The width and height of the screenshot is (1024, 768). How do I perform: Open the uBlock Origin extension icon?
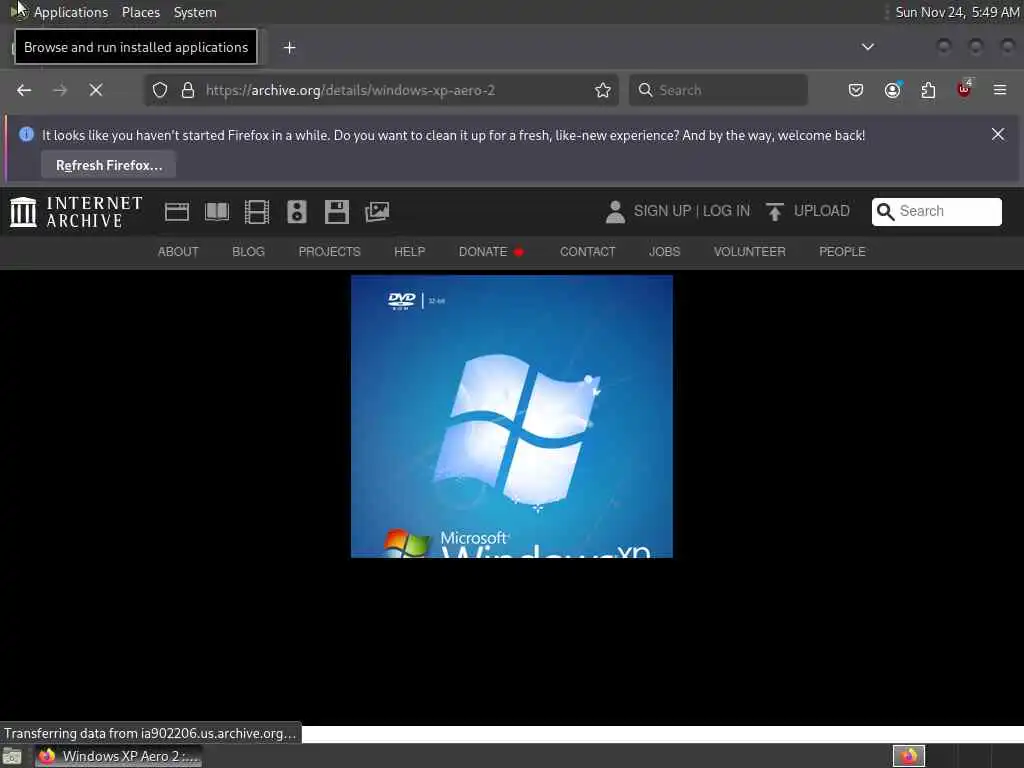click(x=964, y=89)
